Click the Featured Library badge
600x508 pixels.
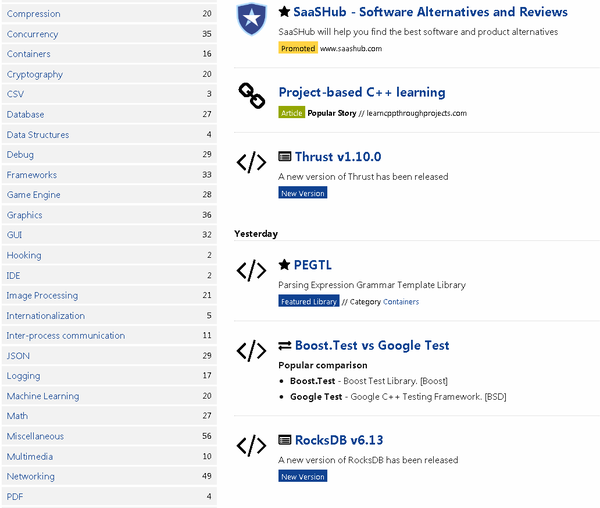(308, 301)
